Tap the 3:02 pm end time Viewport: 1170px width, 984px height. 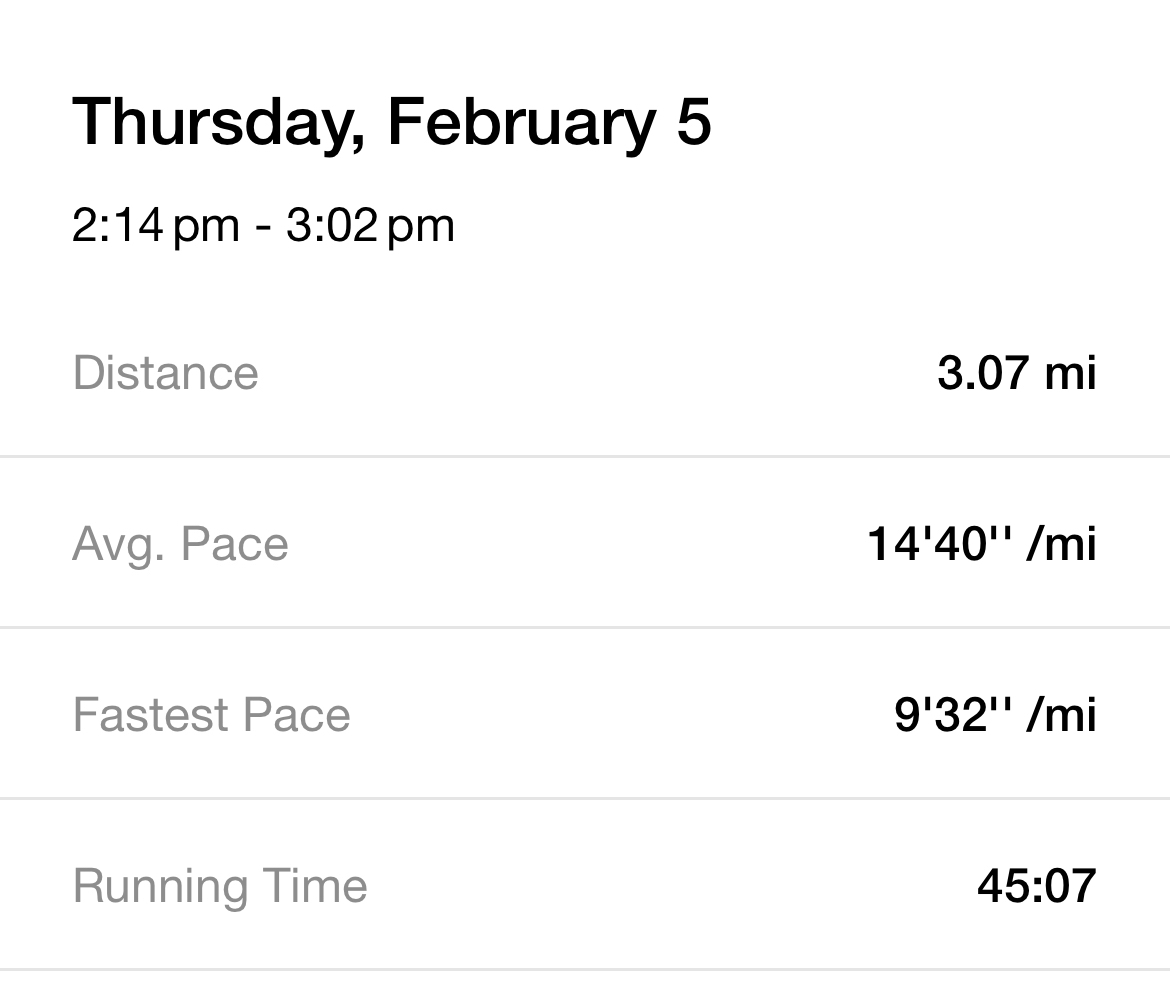pos(370,226)
